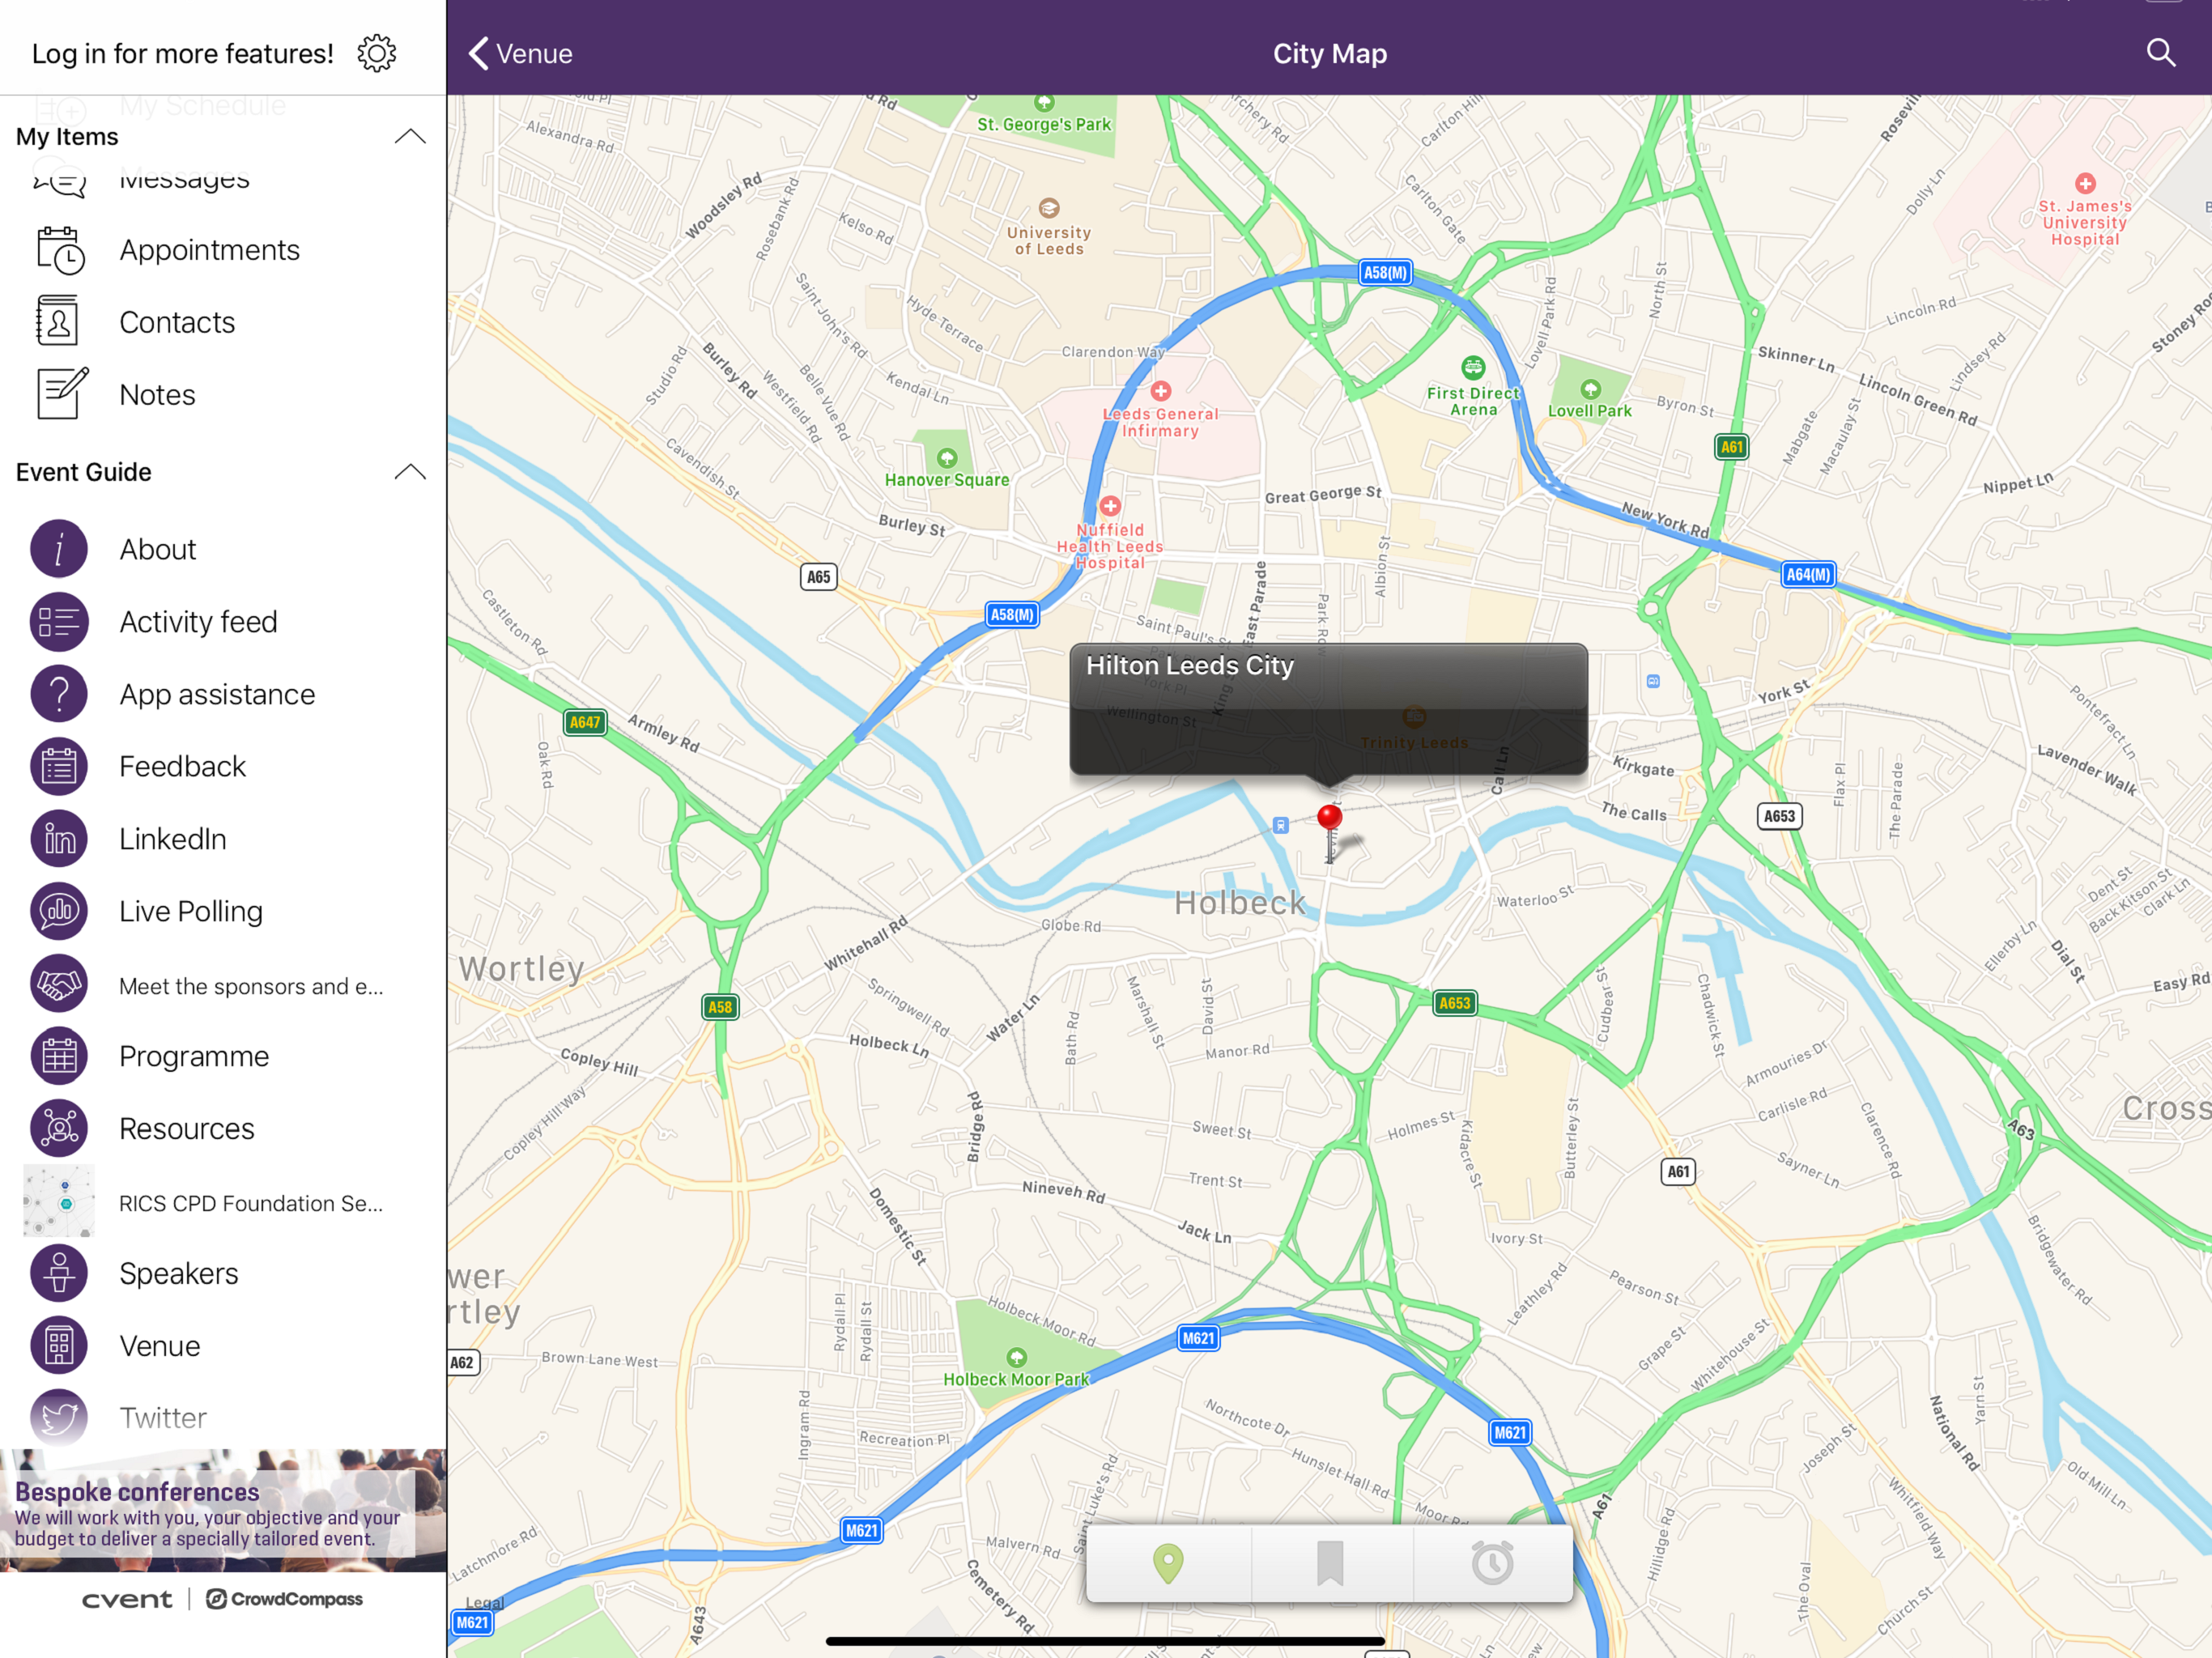Open Feedback label

[182, 767]
